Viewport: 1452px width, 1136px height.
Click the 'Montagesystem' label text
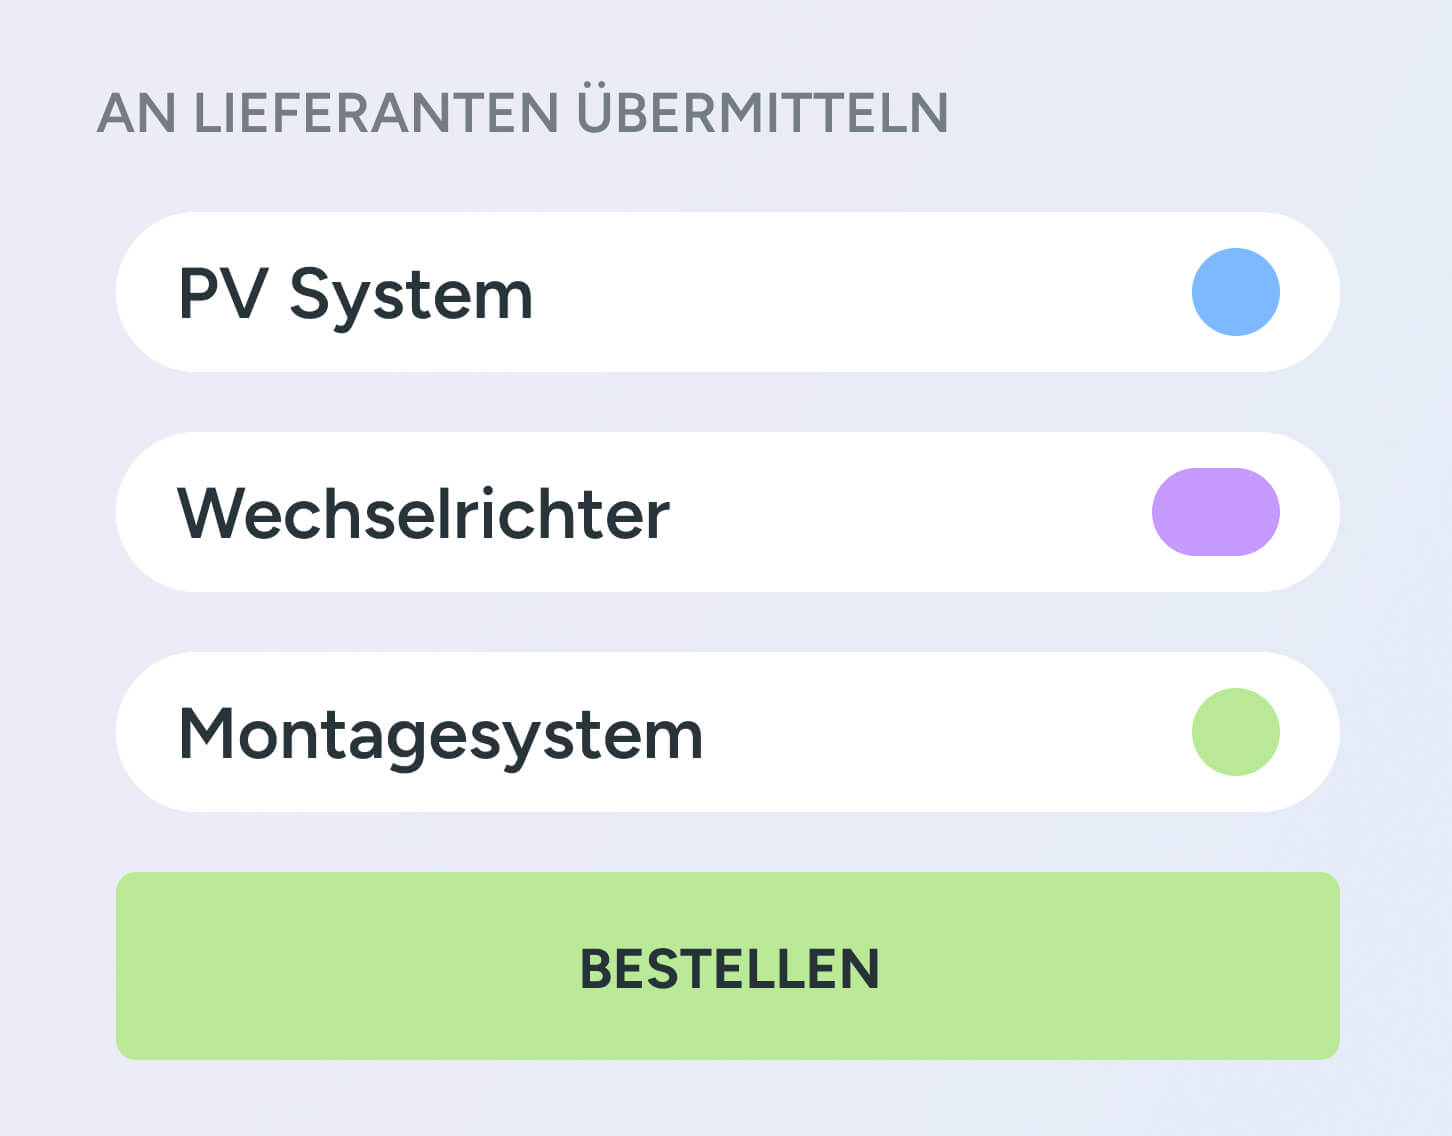(440, 737)
